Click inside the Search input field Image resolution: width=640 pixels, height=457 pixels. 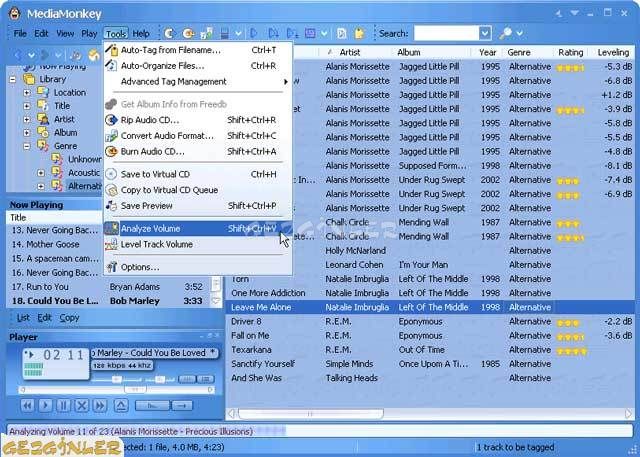pos(446,33)
